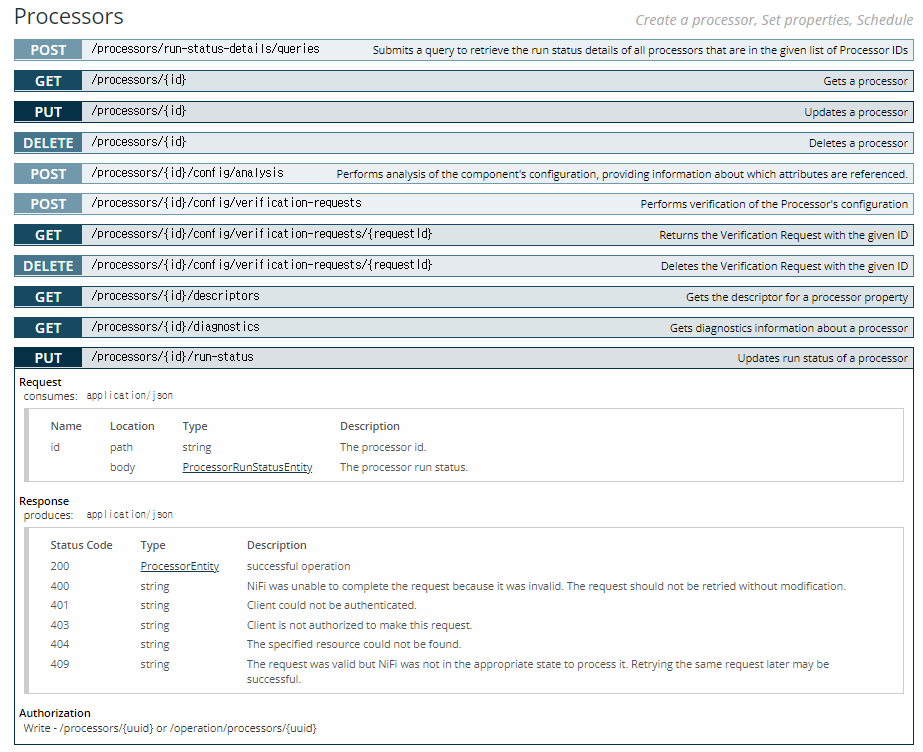Click the Write authorization path text
Viewport: 923px width, 752px height.
click(x=170, y=728)
